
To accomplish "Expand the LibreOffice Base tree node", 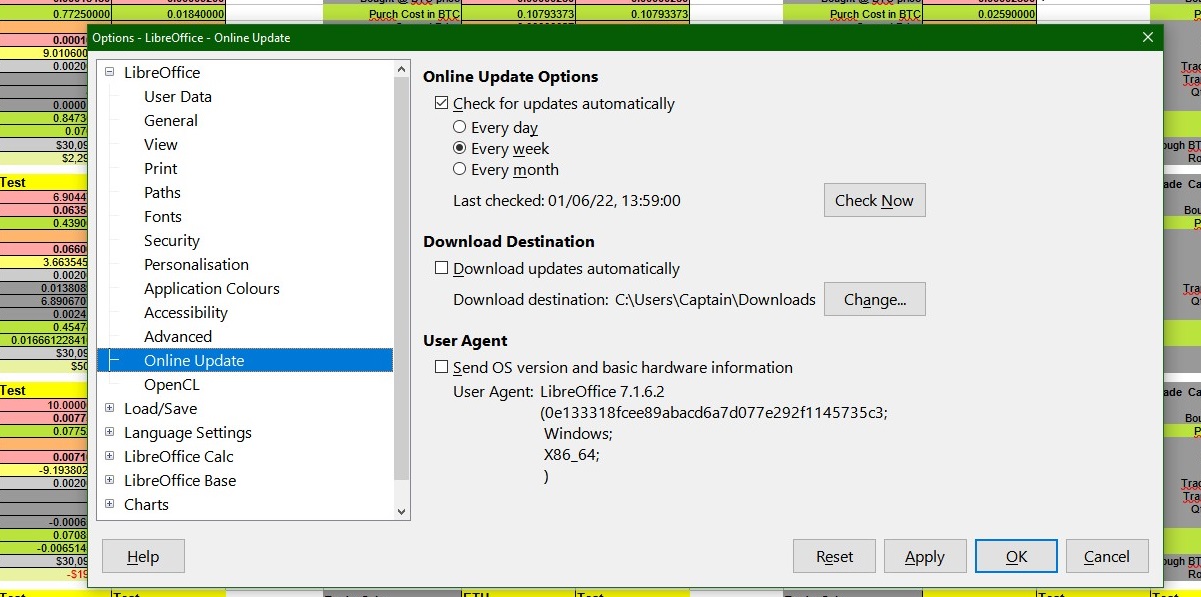I will (110, 480).
